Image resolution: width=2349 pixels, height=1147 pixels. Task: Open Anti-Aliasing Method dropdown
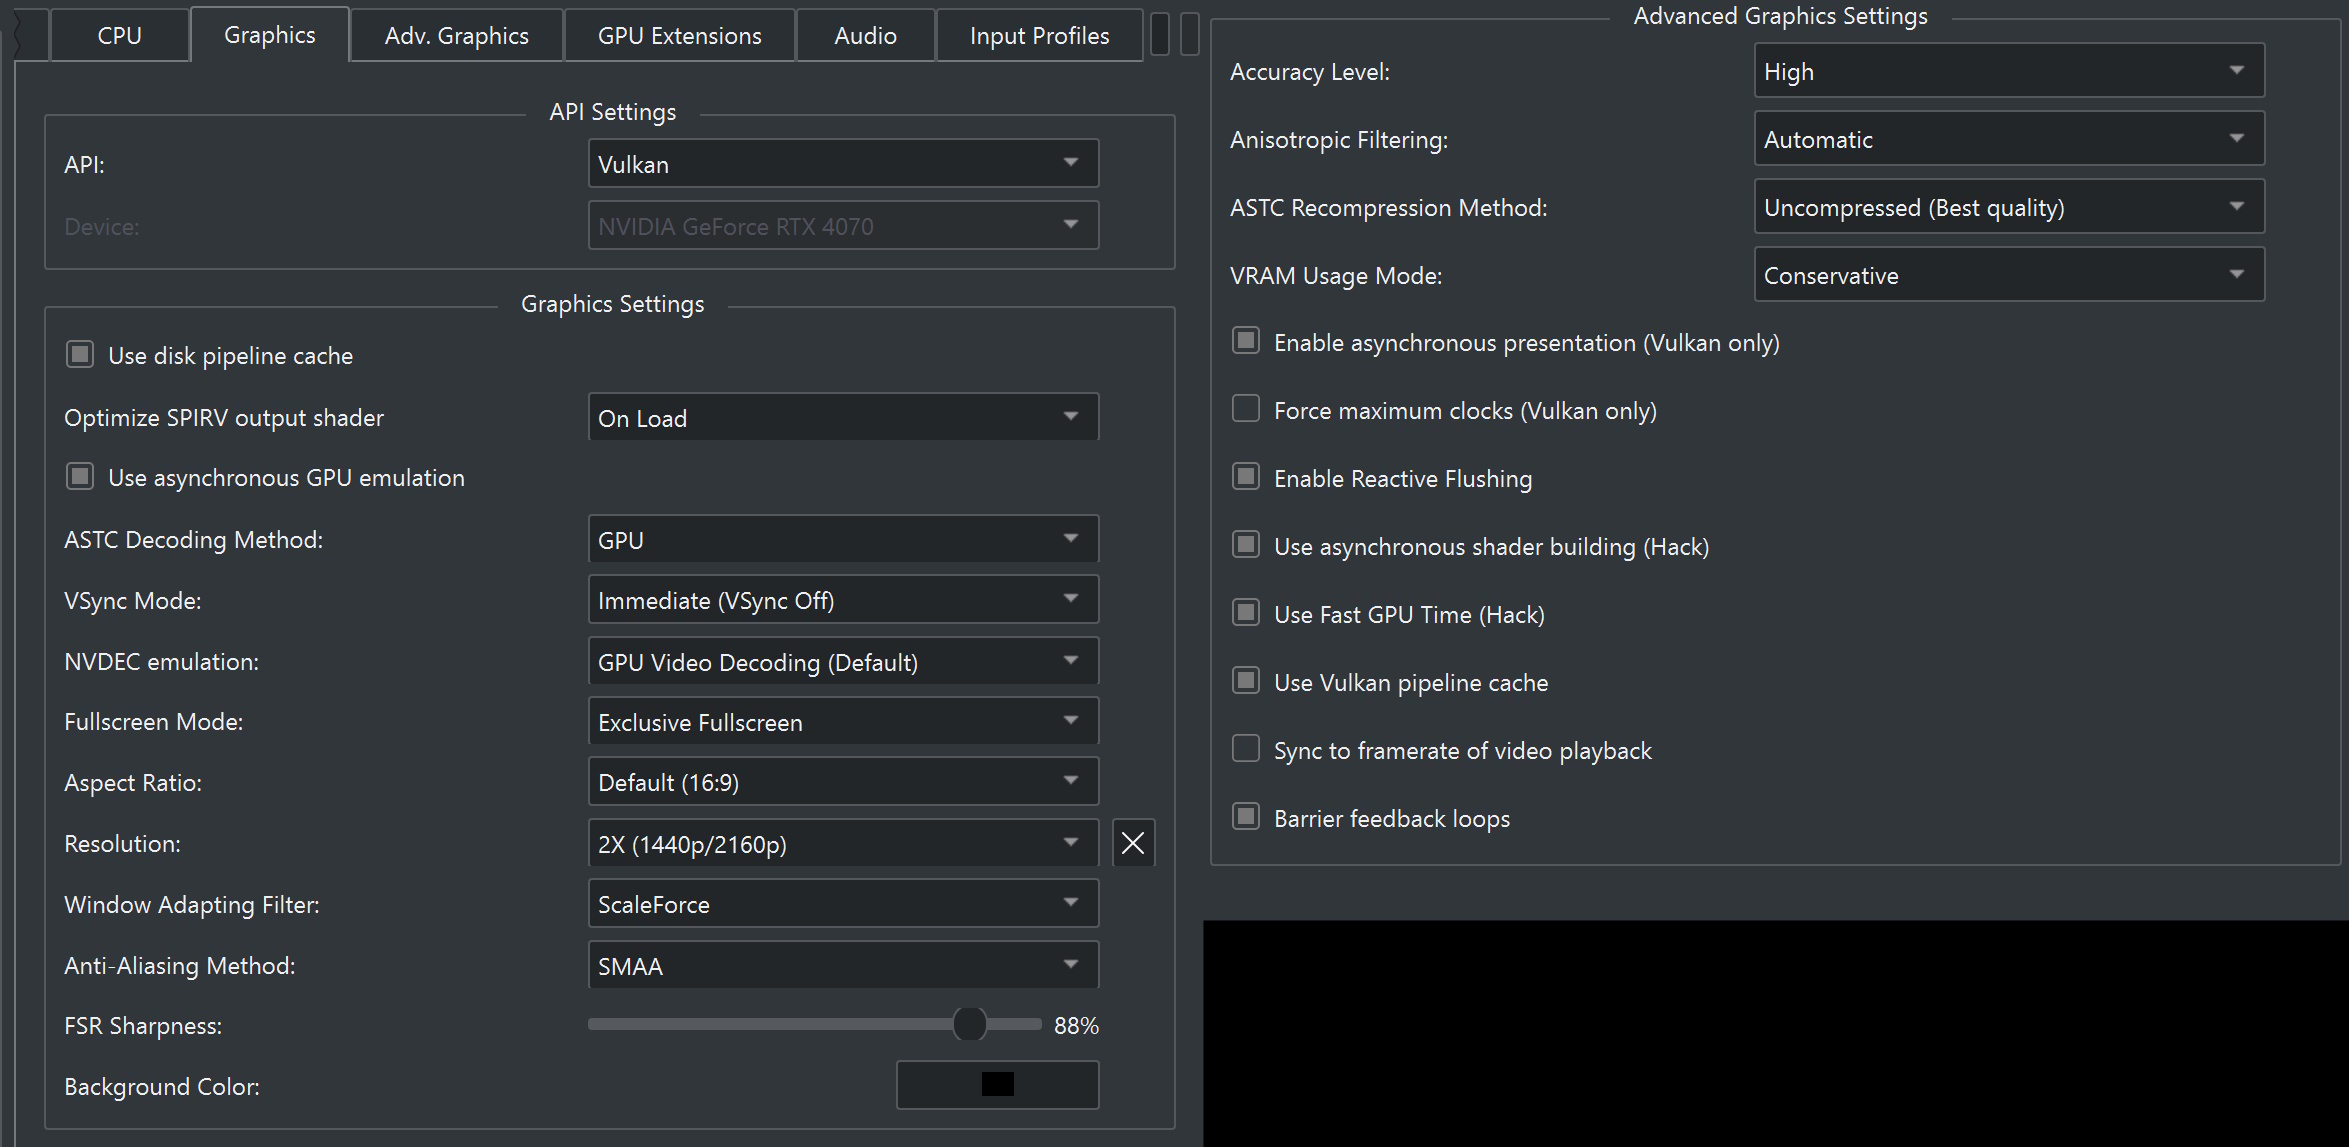(x=843, y=965)
